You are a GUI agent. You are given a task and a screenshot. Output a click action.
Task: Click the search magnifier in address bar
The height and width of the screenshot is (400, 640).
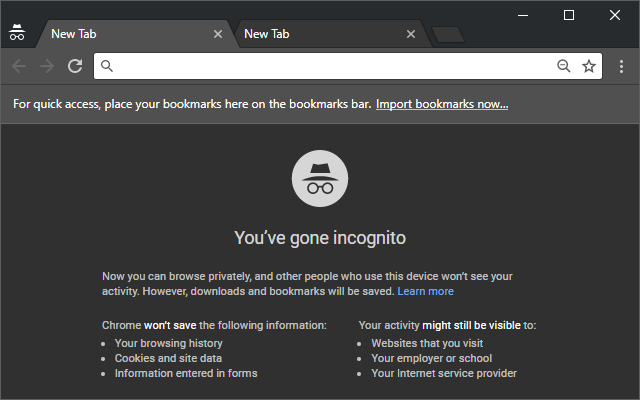(107, 66)
